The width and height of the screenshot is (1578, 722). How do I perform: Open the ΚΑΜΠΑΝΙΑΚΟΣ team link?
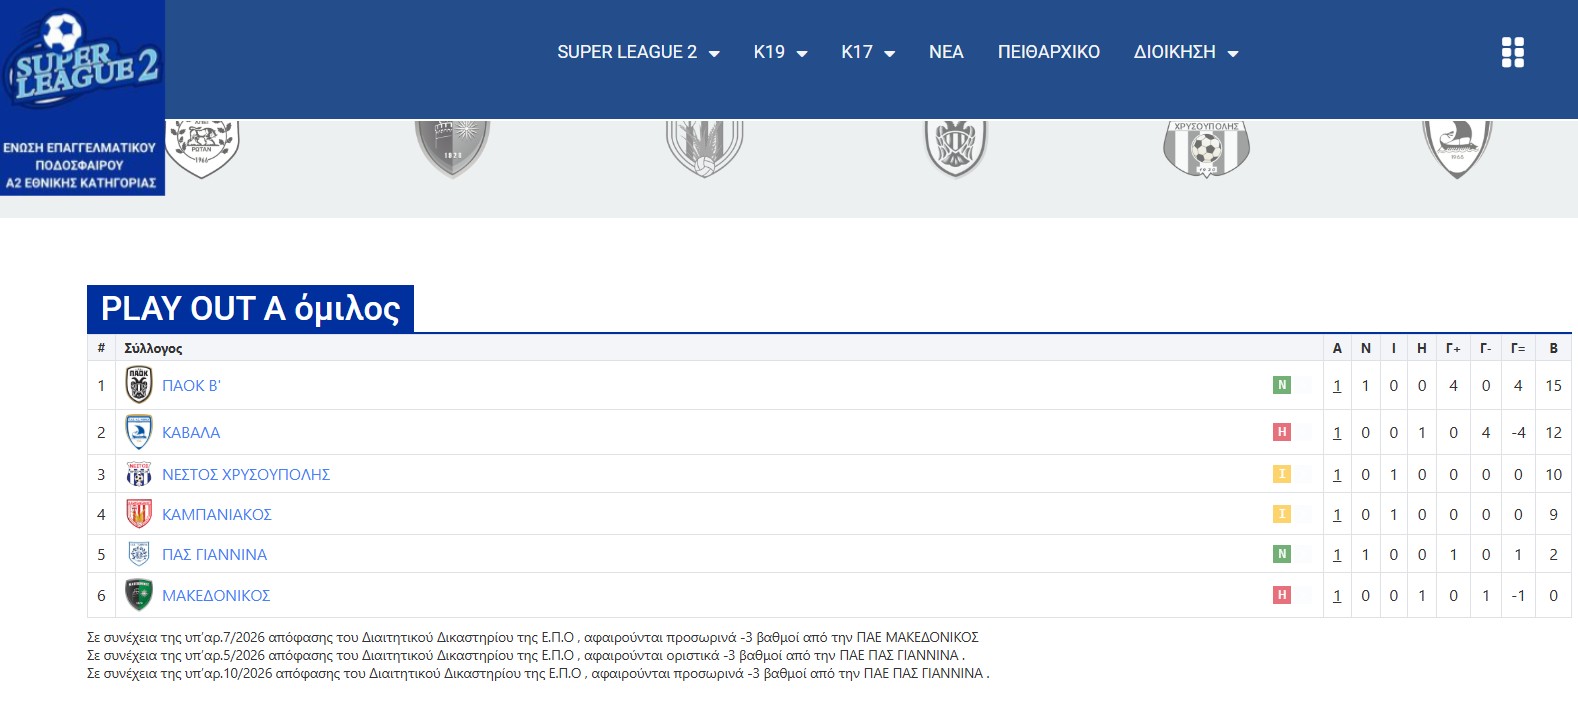tap(217, 515)
